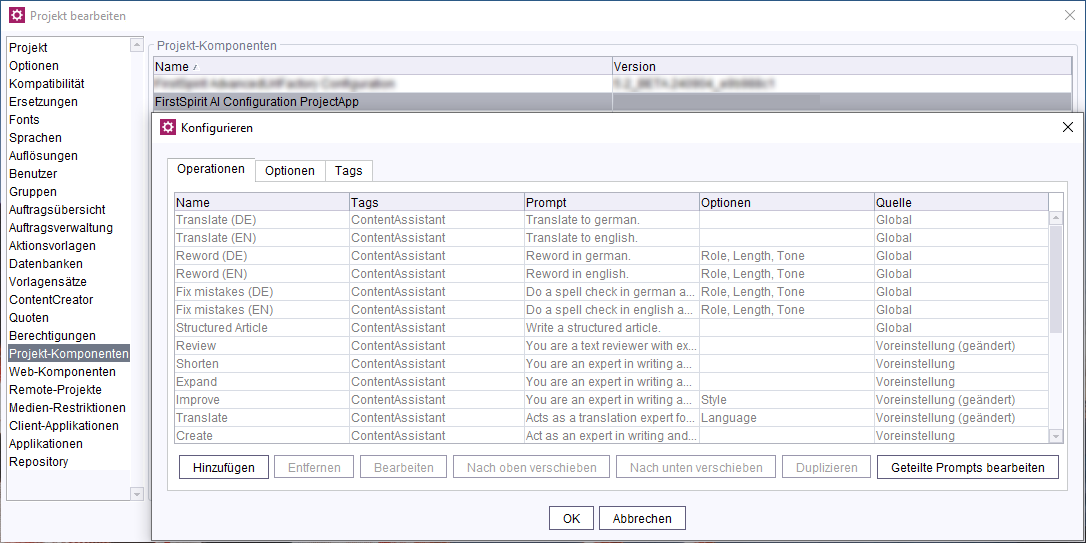Image resolution: width=1086 pixels, height=543 pixels.
Task: Sort by the Name column in Operationen
Action: pyautogui.click(x=262, y=202)
